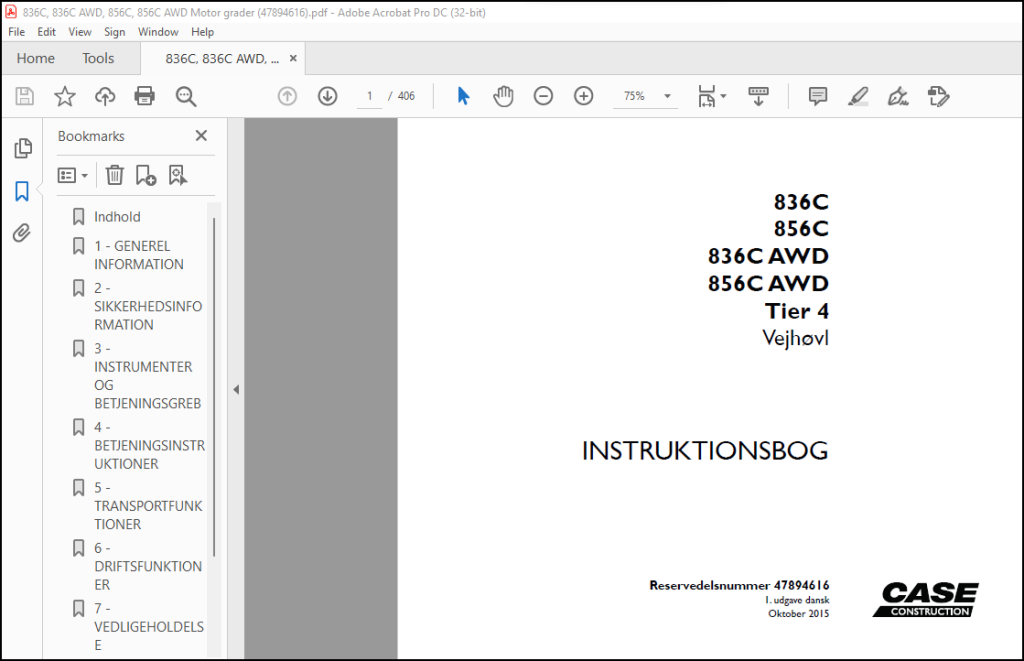Toggle the Bookmarks side panel icon
The height and width of the screenshot is (661, 1024).
[x=22, y=191]
